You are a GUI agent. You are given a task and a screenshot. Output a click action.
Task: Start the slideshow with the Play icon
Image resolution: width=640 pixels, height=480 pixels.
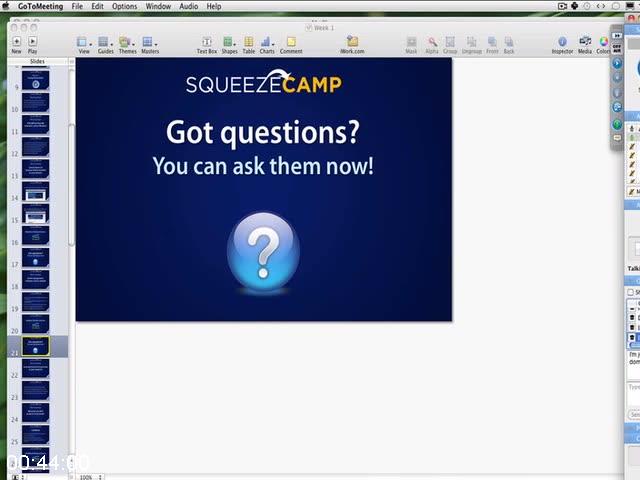pyautogui.click(x=33, y=41)
